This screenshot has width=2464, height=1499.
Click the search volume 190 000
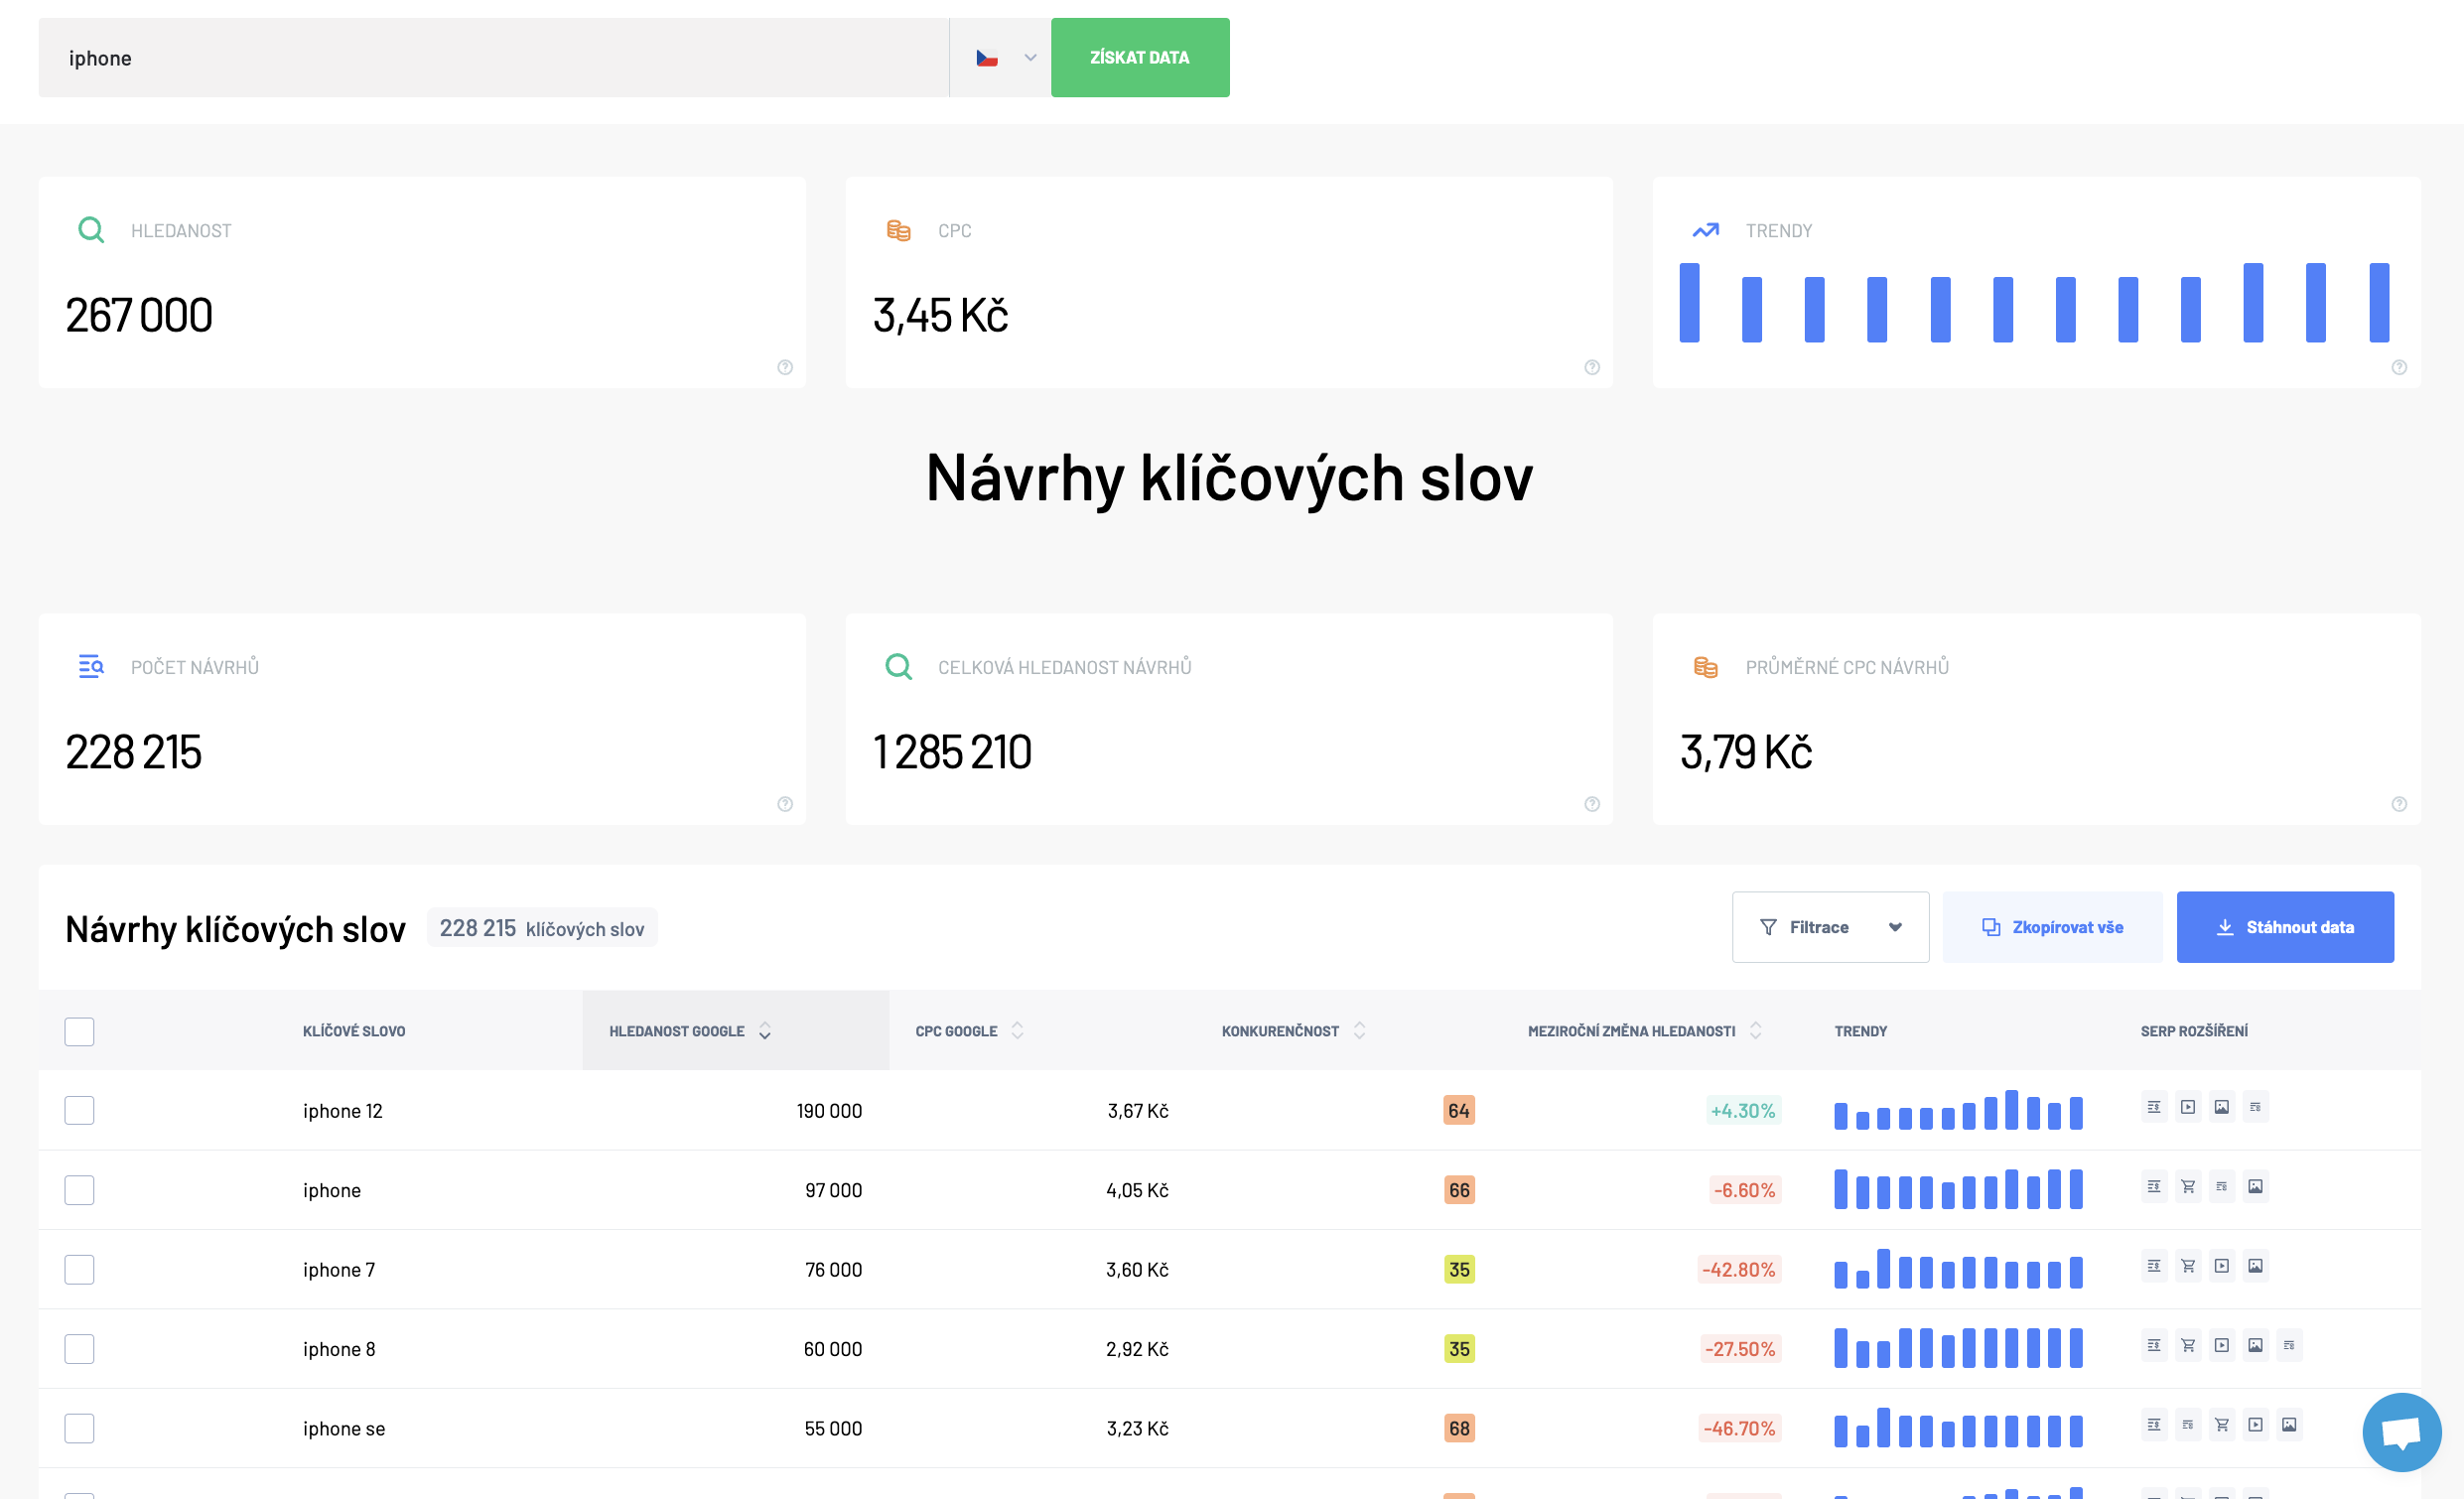829,1110
